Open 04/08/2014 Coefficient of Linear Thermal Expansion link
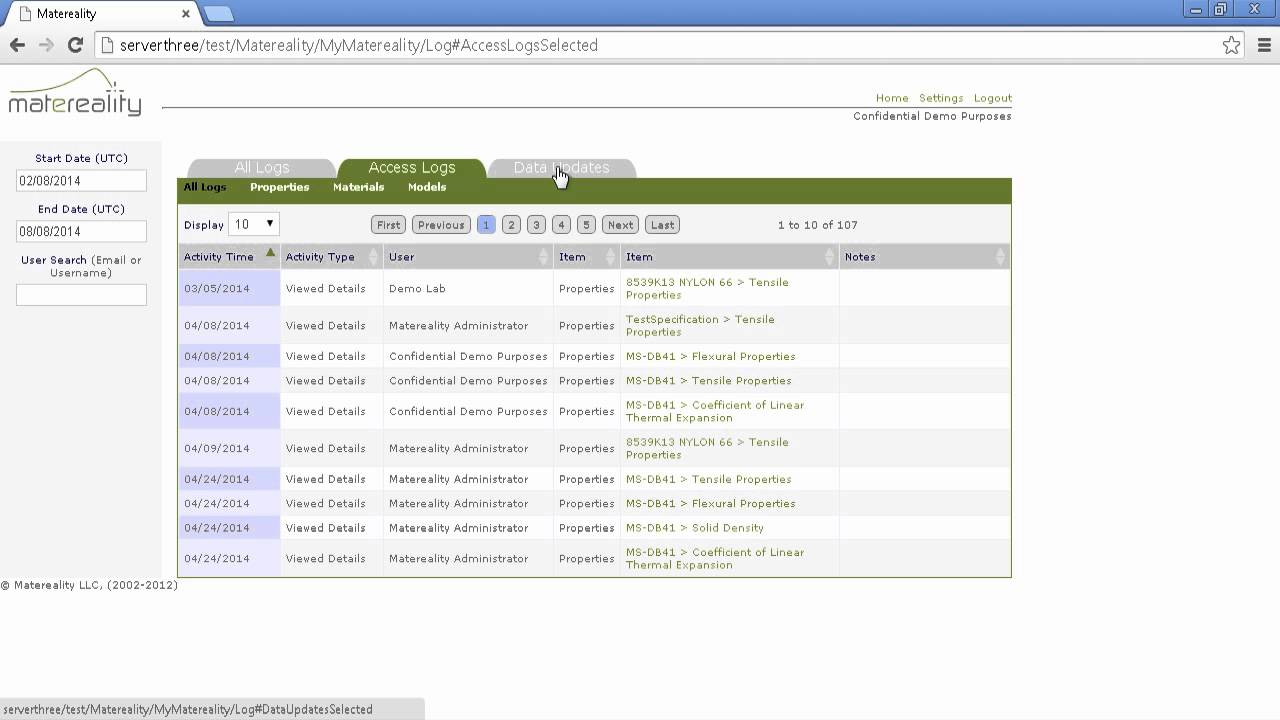 (715, 411)
